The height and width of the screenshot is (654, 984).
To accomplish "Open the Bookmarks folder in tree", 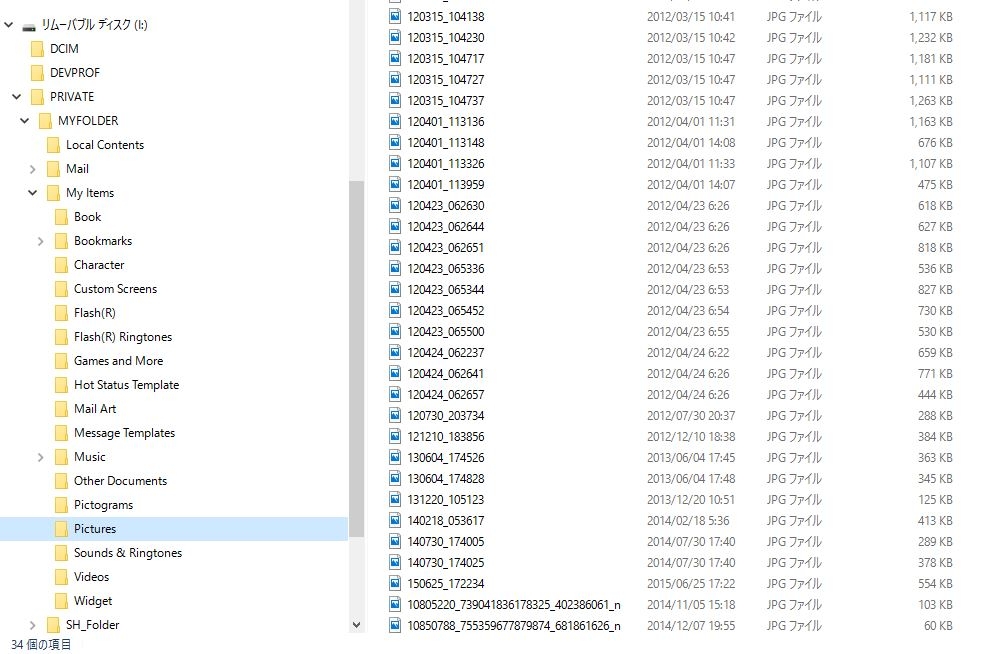I will [x=103, y=241].
